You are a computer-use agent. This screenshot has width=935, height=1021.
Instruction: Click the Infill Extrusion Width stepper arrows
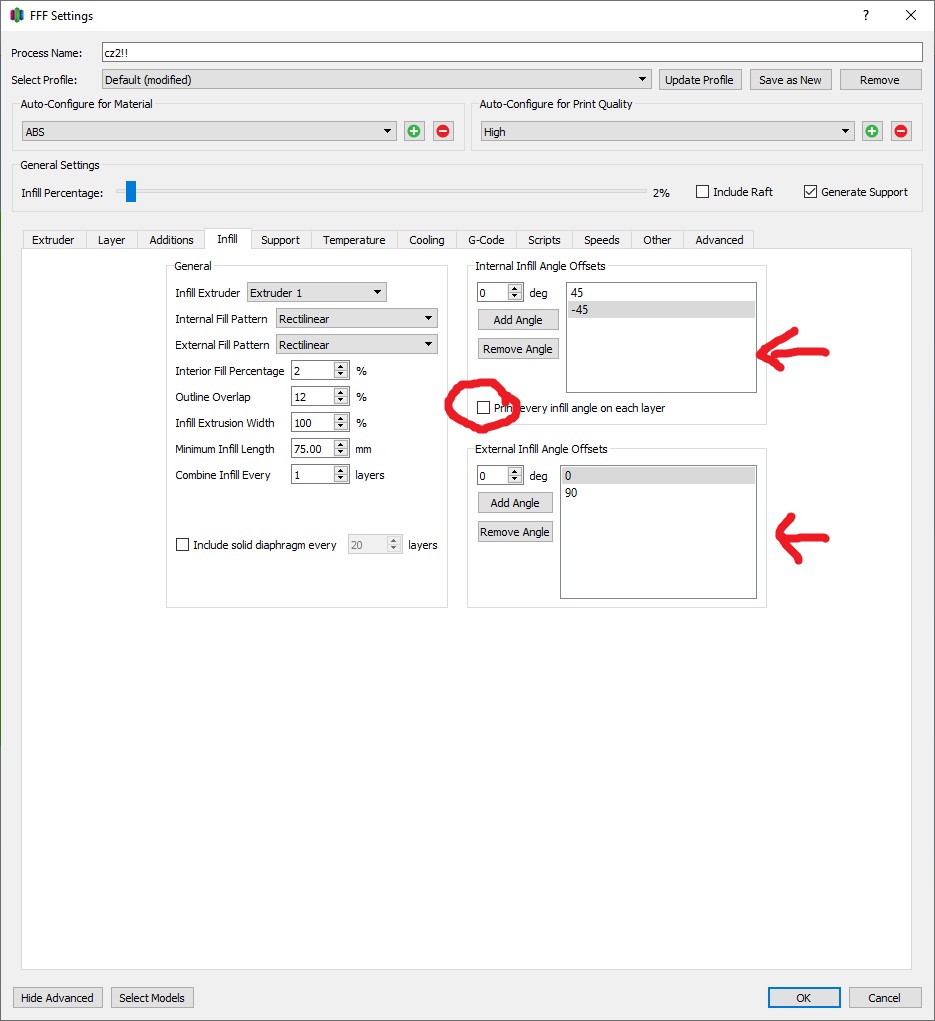coord(341,423)
